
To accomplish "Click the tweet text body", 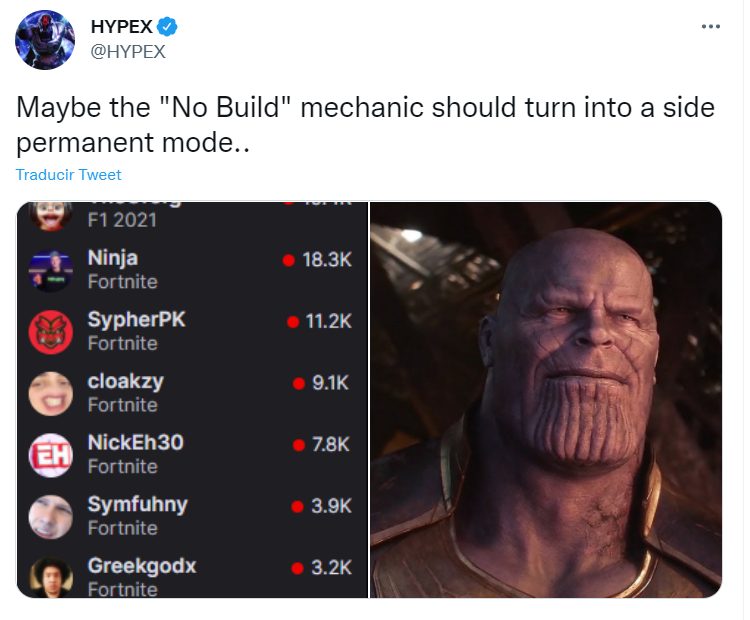I will (x=365, y=124).
